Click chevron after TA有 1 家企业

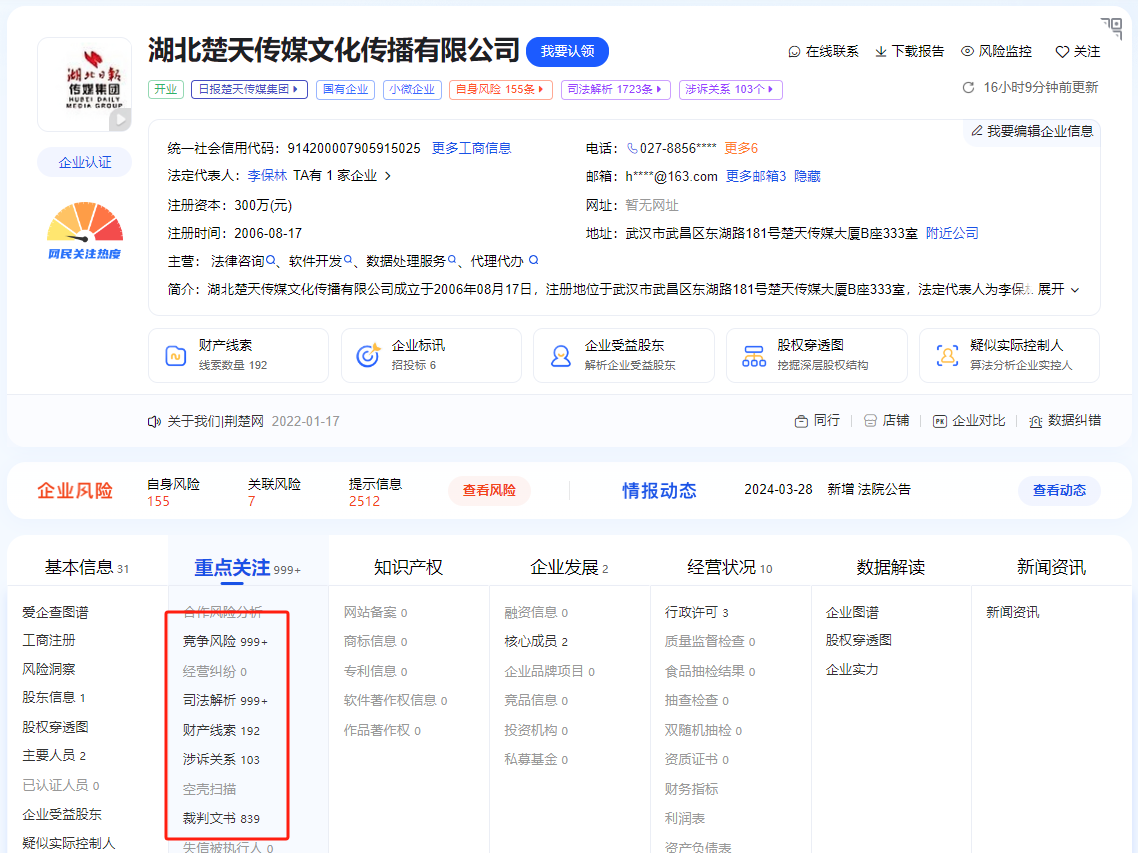click(x=388, y=176)
